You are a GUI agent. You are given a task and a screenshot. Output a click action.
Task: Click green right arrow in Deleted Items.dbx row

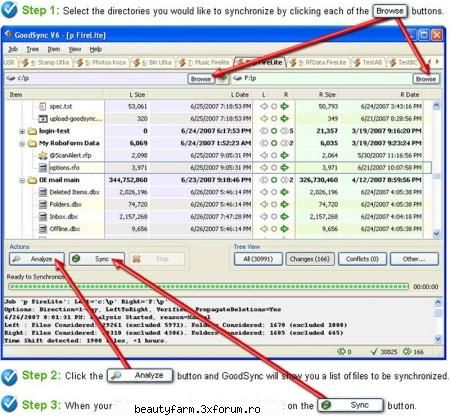284,192
